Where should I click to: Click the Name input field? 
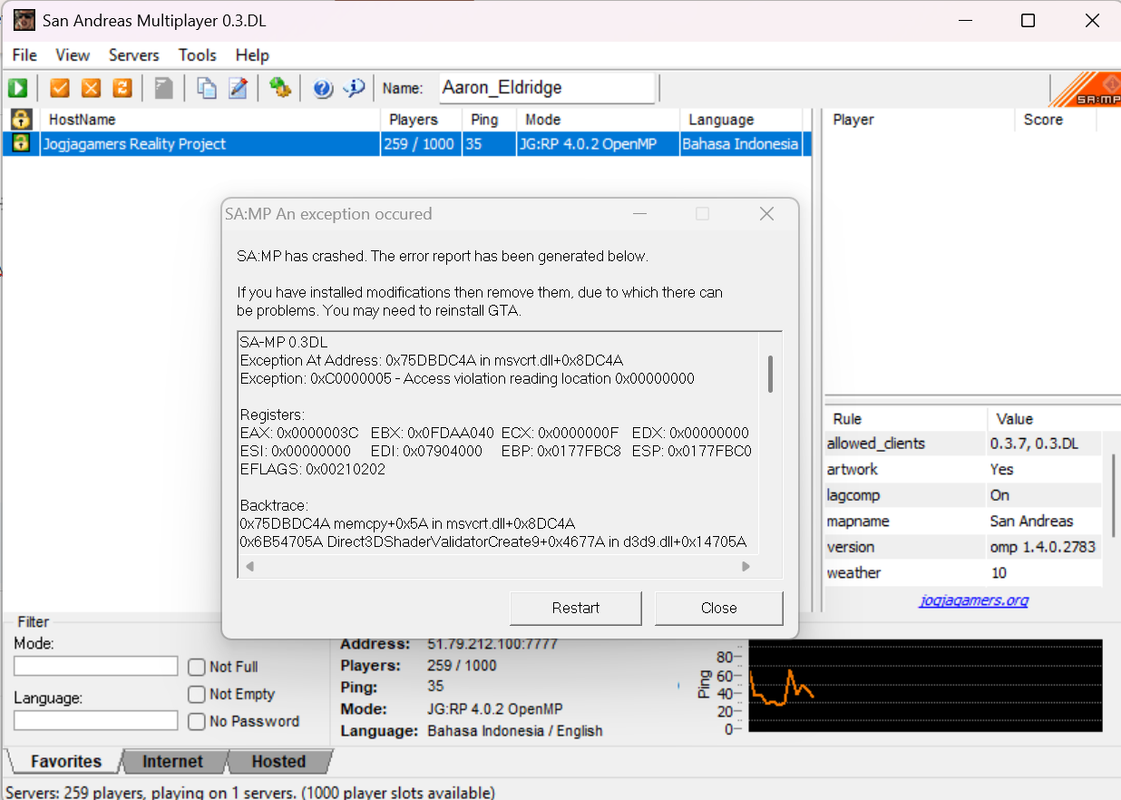tap(547, 88)
